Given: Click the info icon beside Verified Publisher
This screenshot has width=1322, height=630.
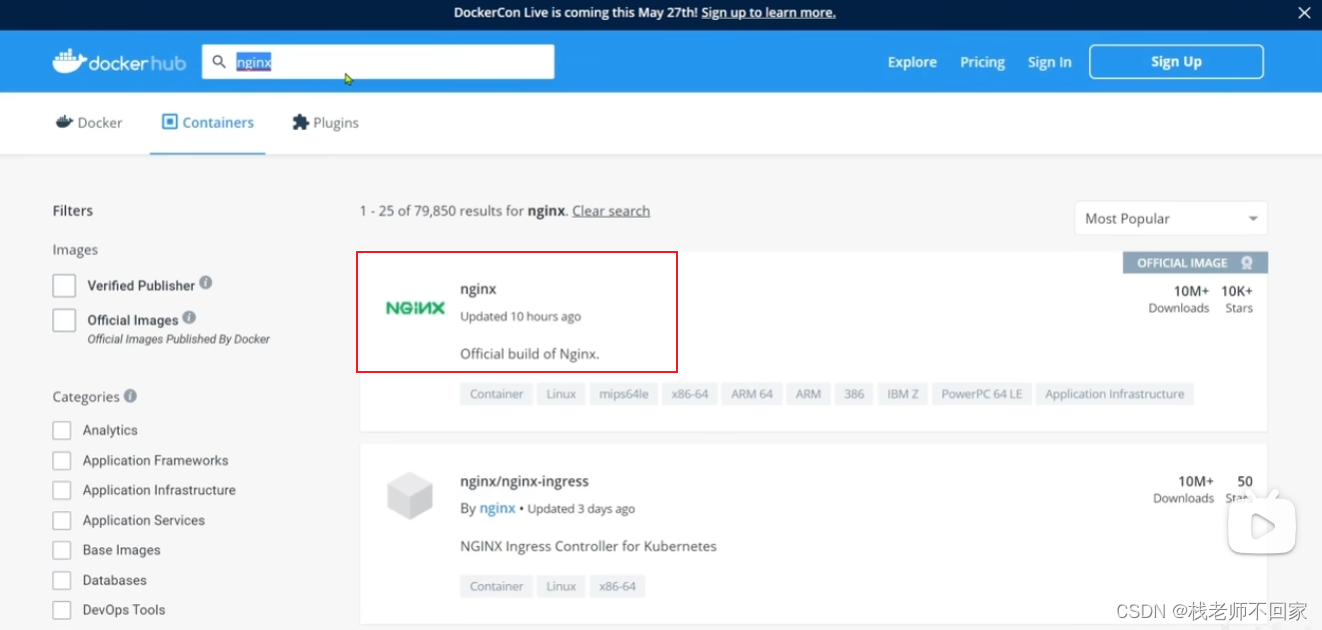Looking at the screenshot, I should [x=206, y=283].
